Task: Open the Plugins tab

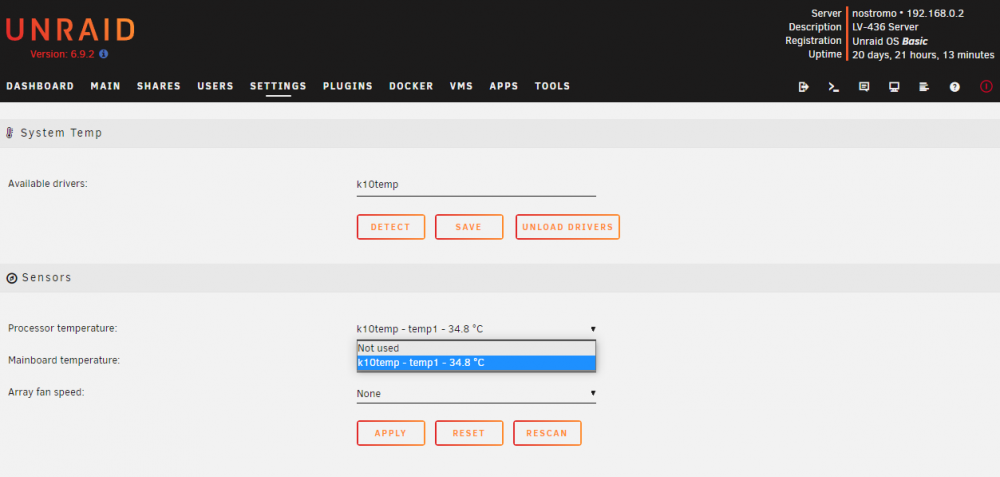Action: (x=348, y=86)
